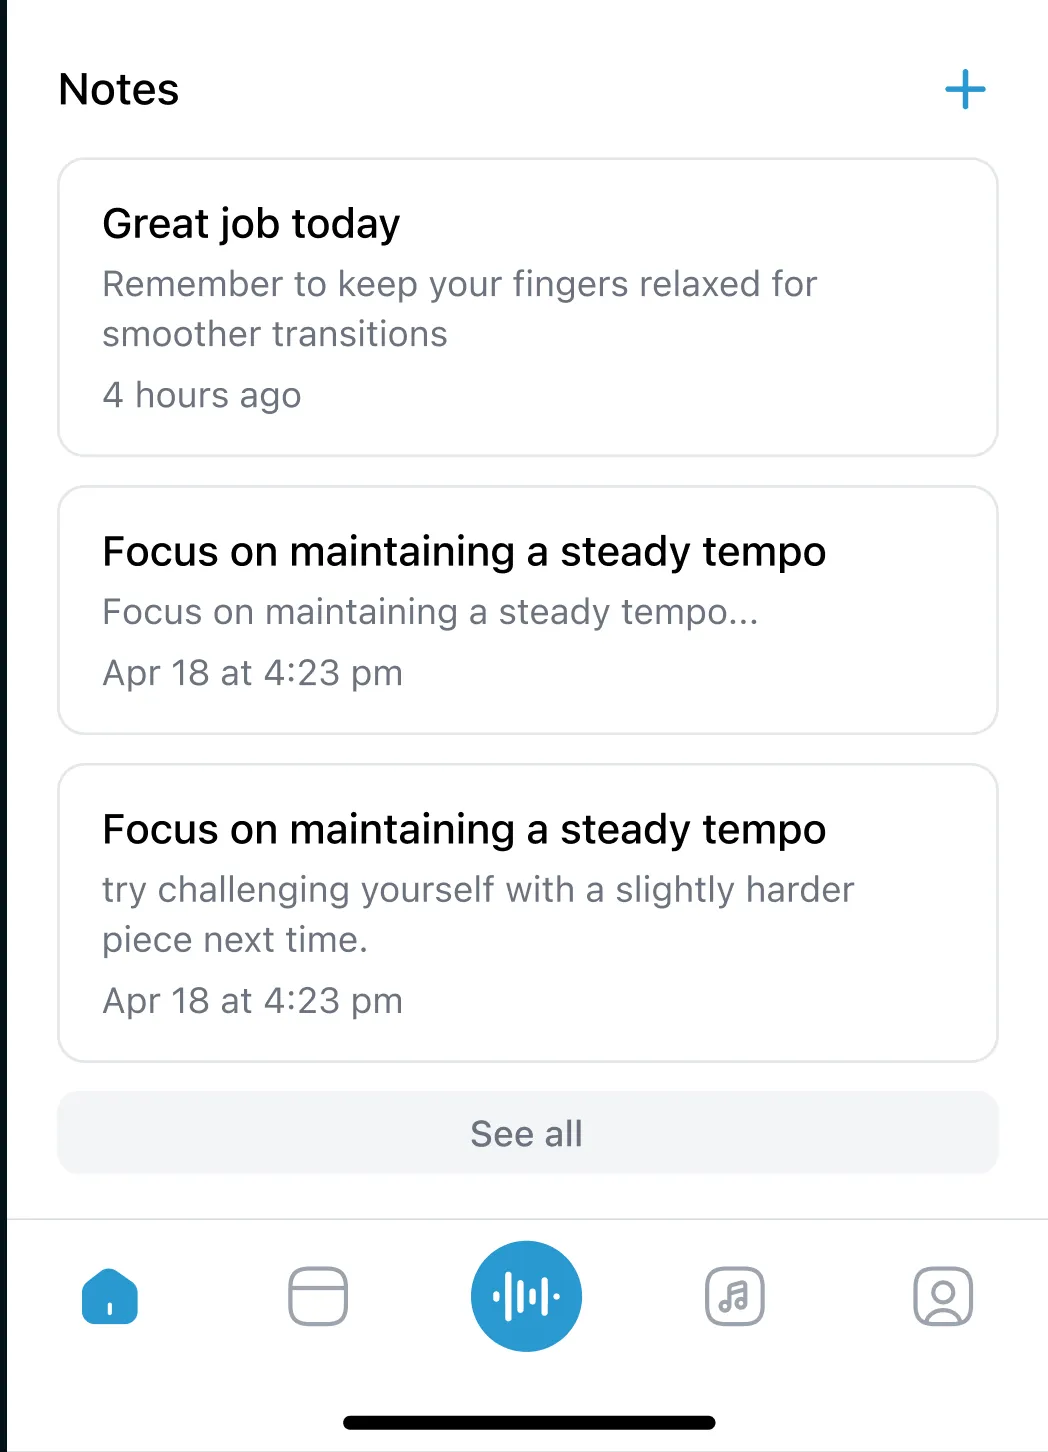
Task: Go to the Home tab icon
Action: [x=110, y=1296]
